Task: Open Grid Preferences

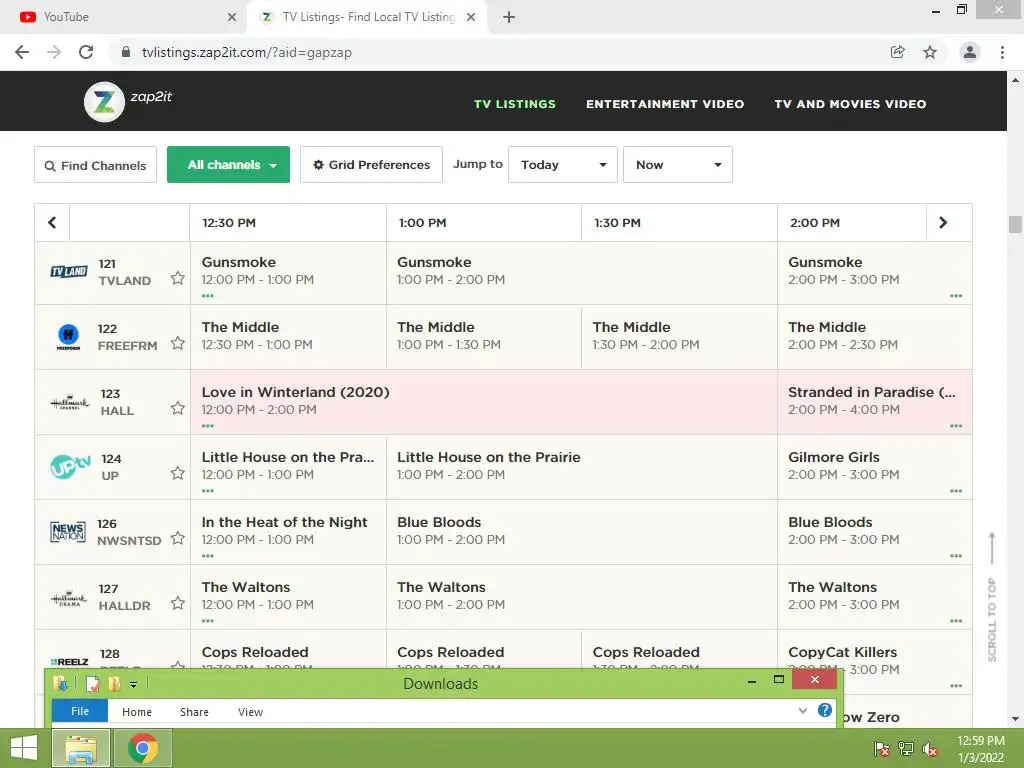Action: 372,165
